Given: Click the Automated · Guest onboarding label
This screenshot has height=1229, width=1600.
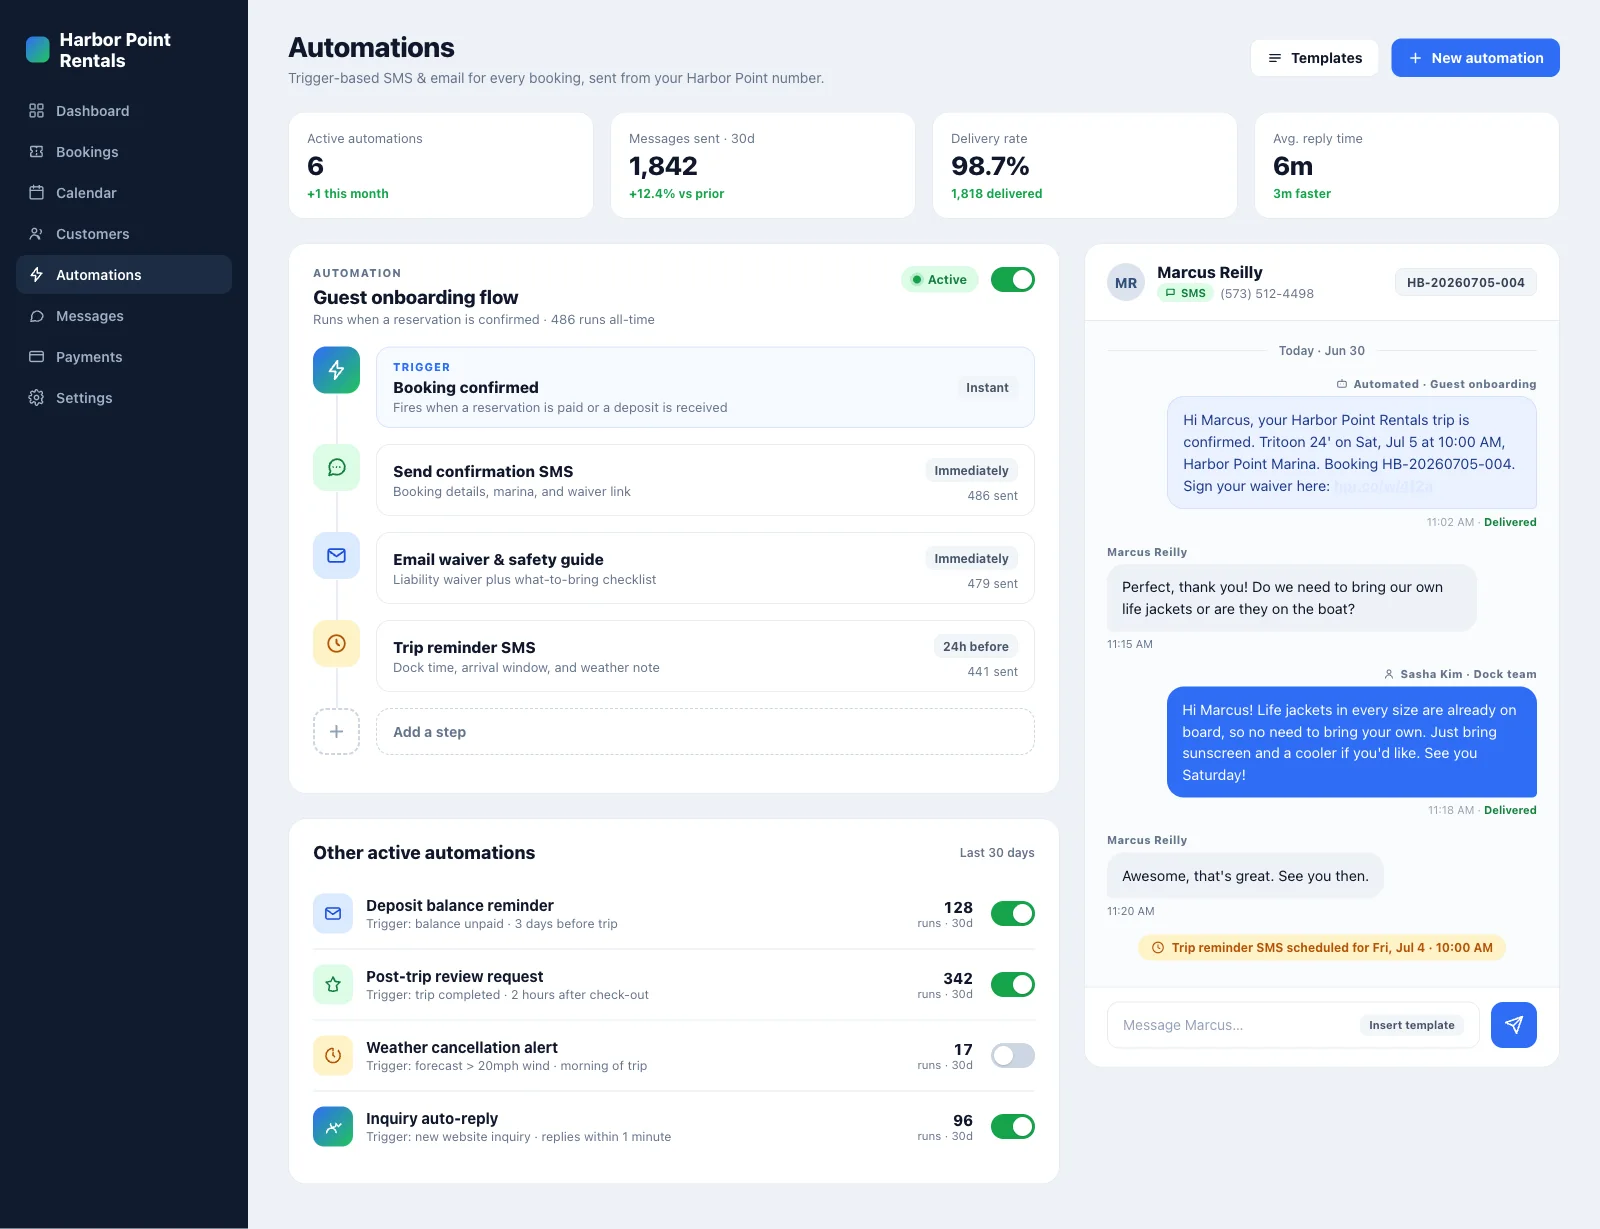Looking at the screenshot, I should [x=1437, y=384].
